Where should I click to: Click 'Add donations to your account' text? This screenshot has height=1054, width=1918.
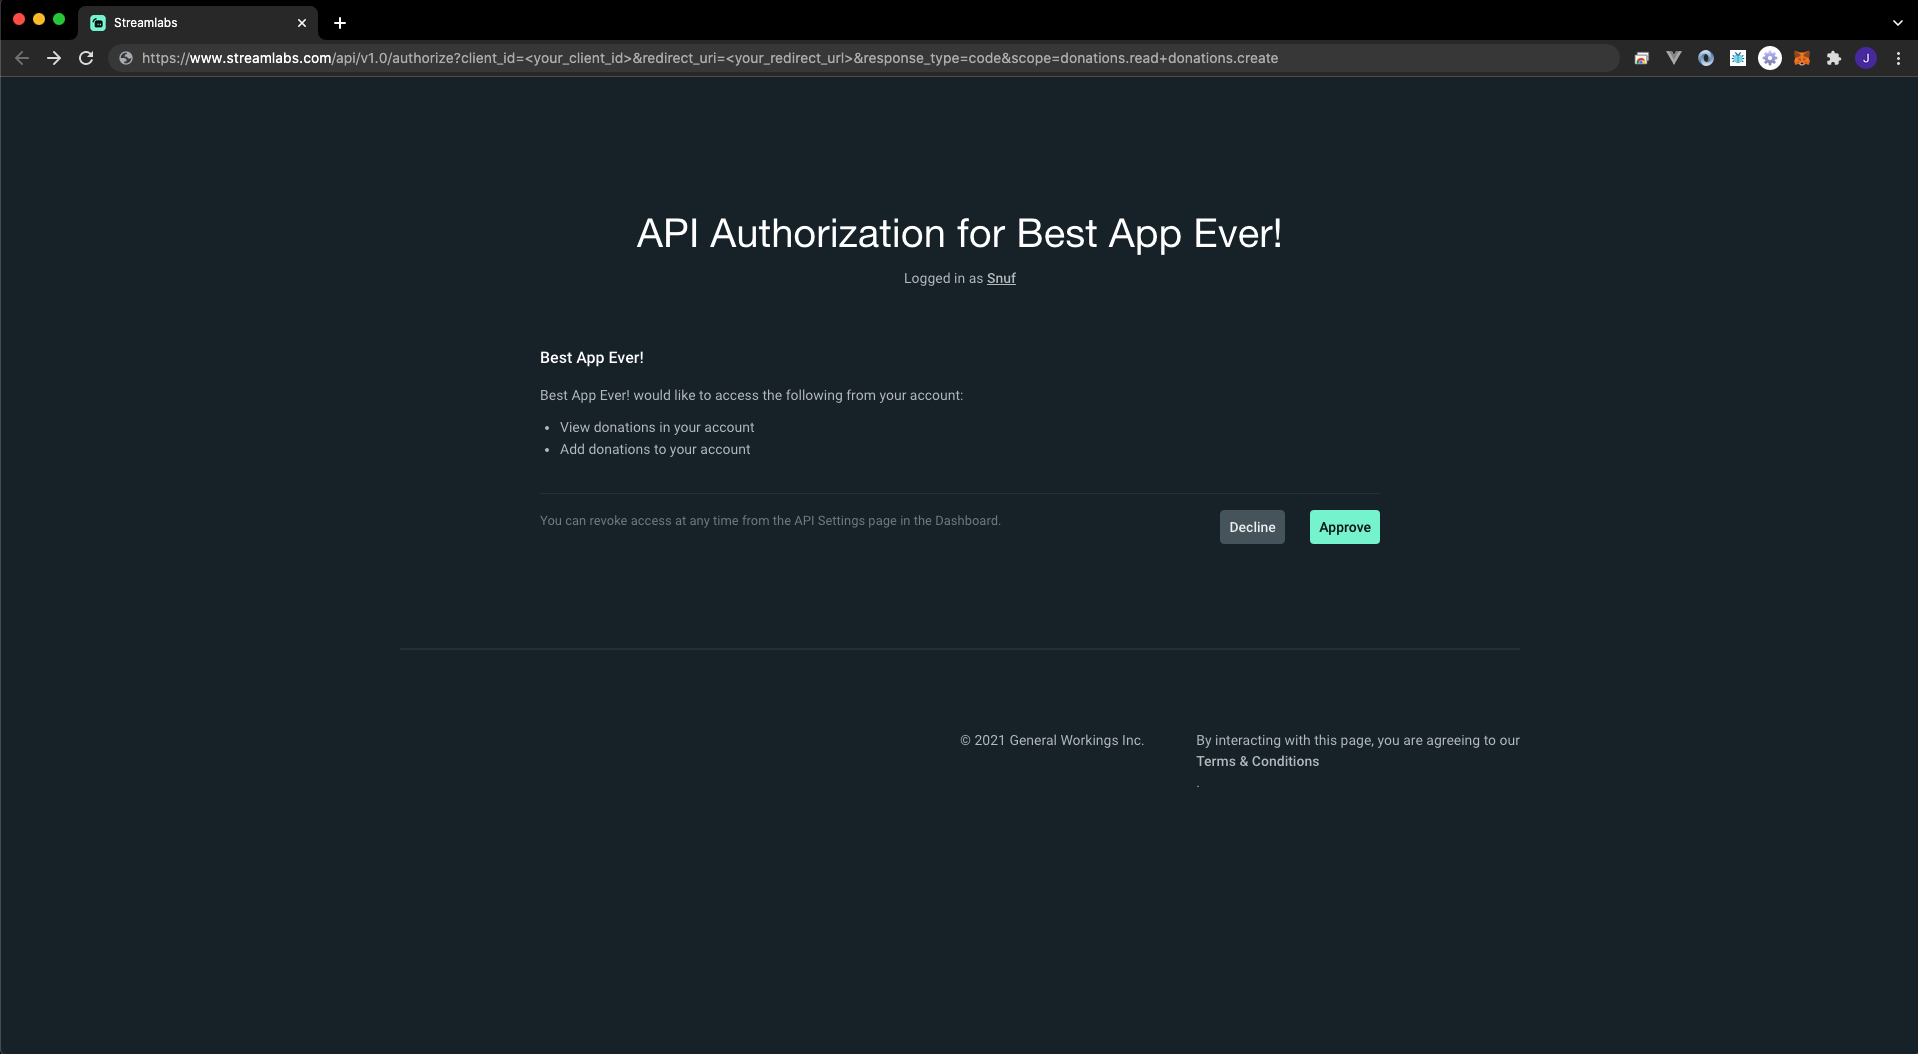click(x=655, y=449)
